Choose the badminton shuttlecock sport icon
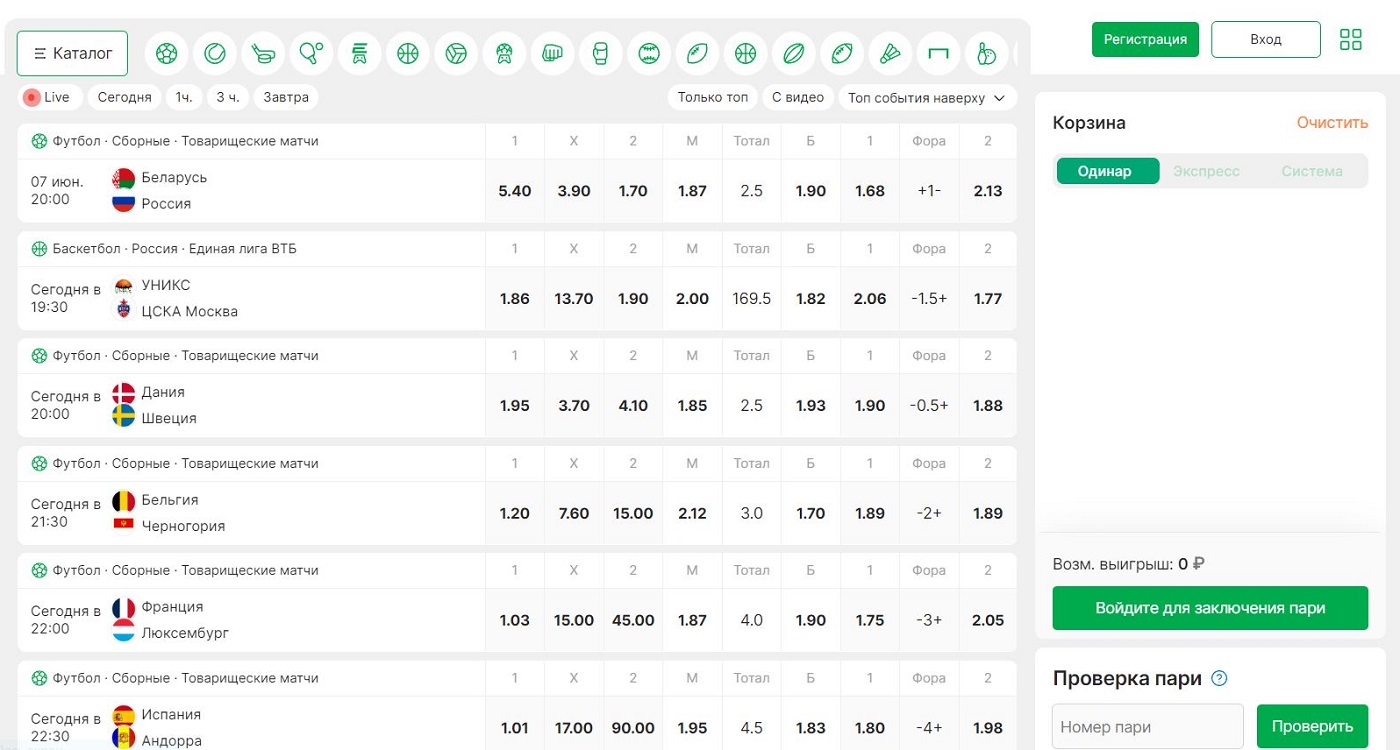The image size is (1400, 750). point(890,53)
